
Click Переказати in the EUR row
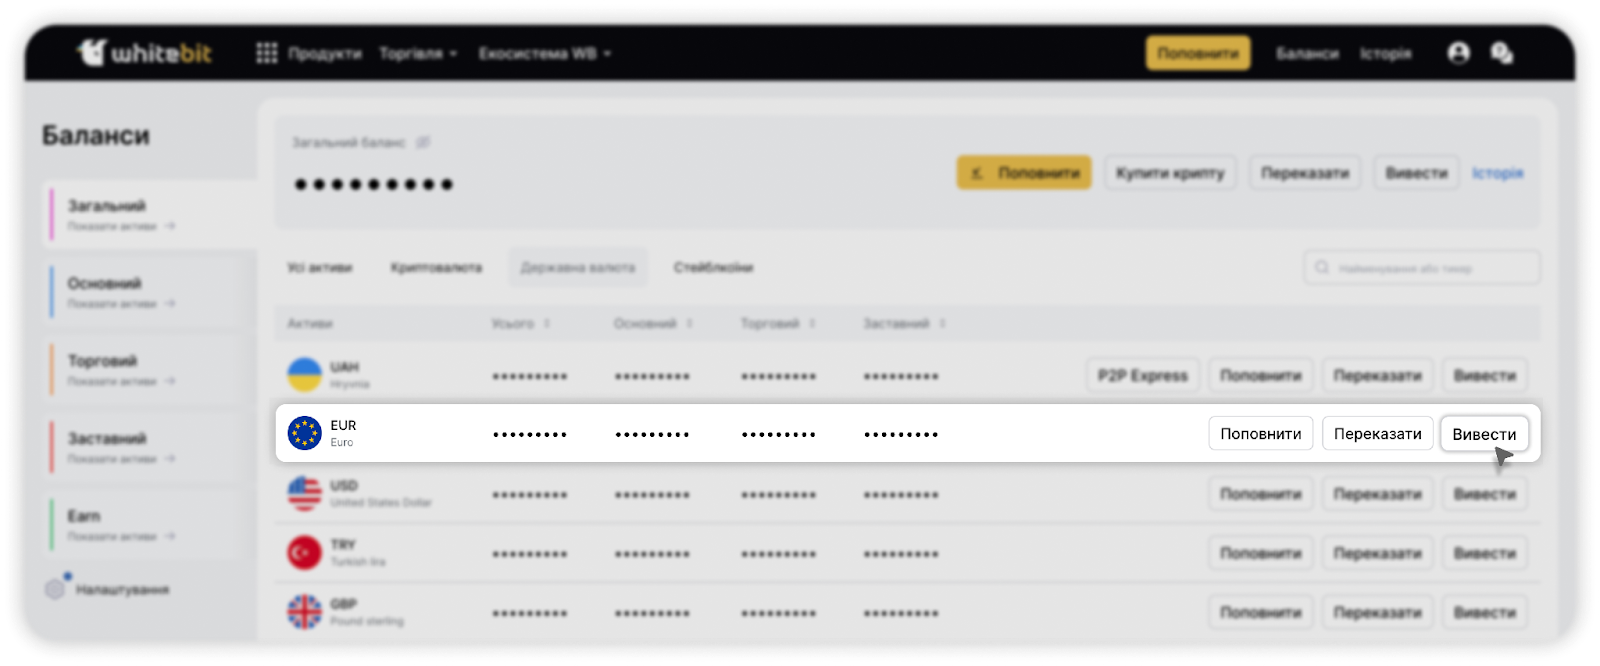[1377, 434]
